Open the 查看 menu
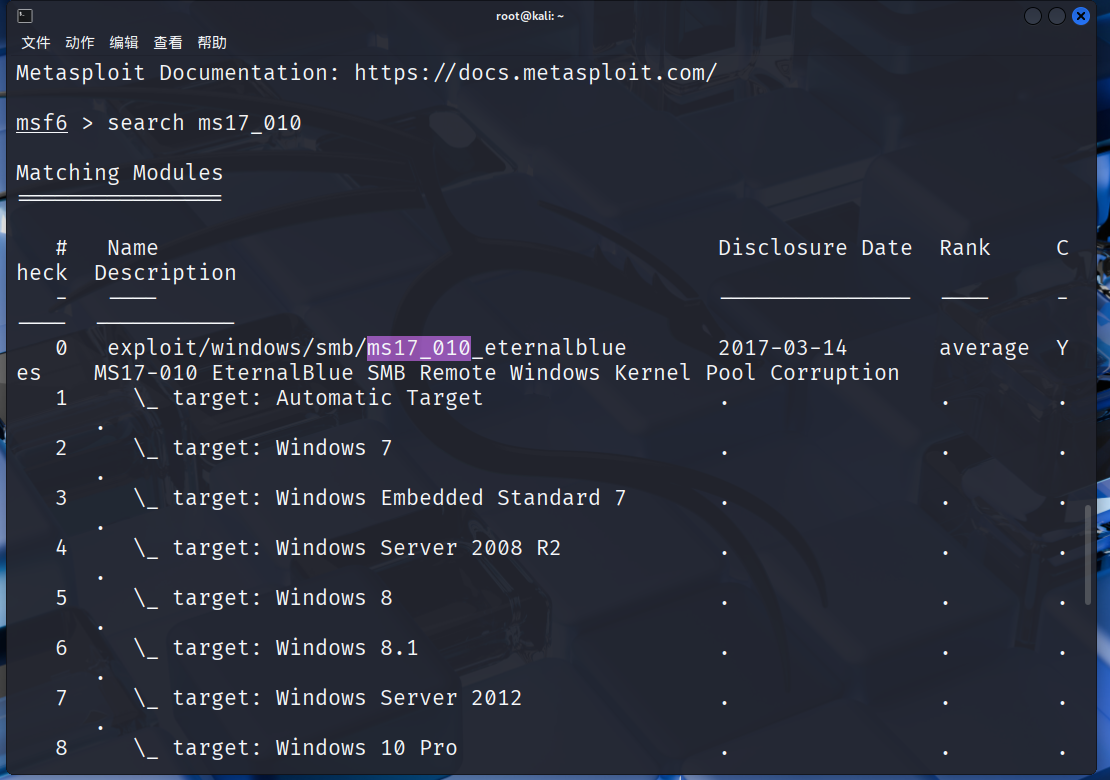 pos(168,42)
